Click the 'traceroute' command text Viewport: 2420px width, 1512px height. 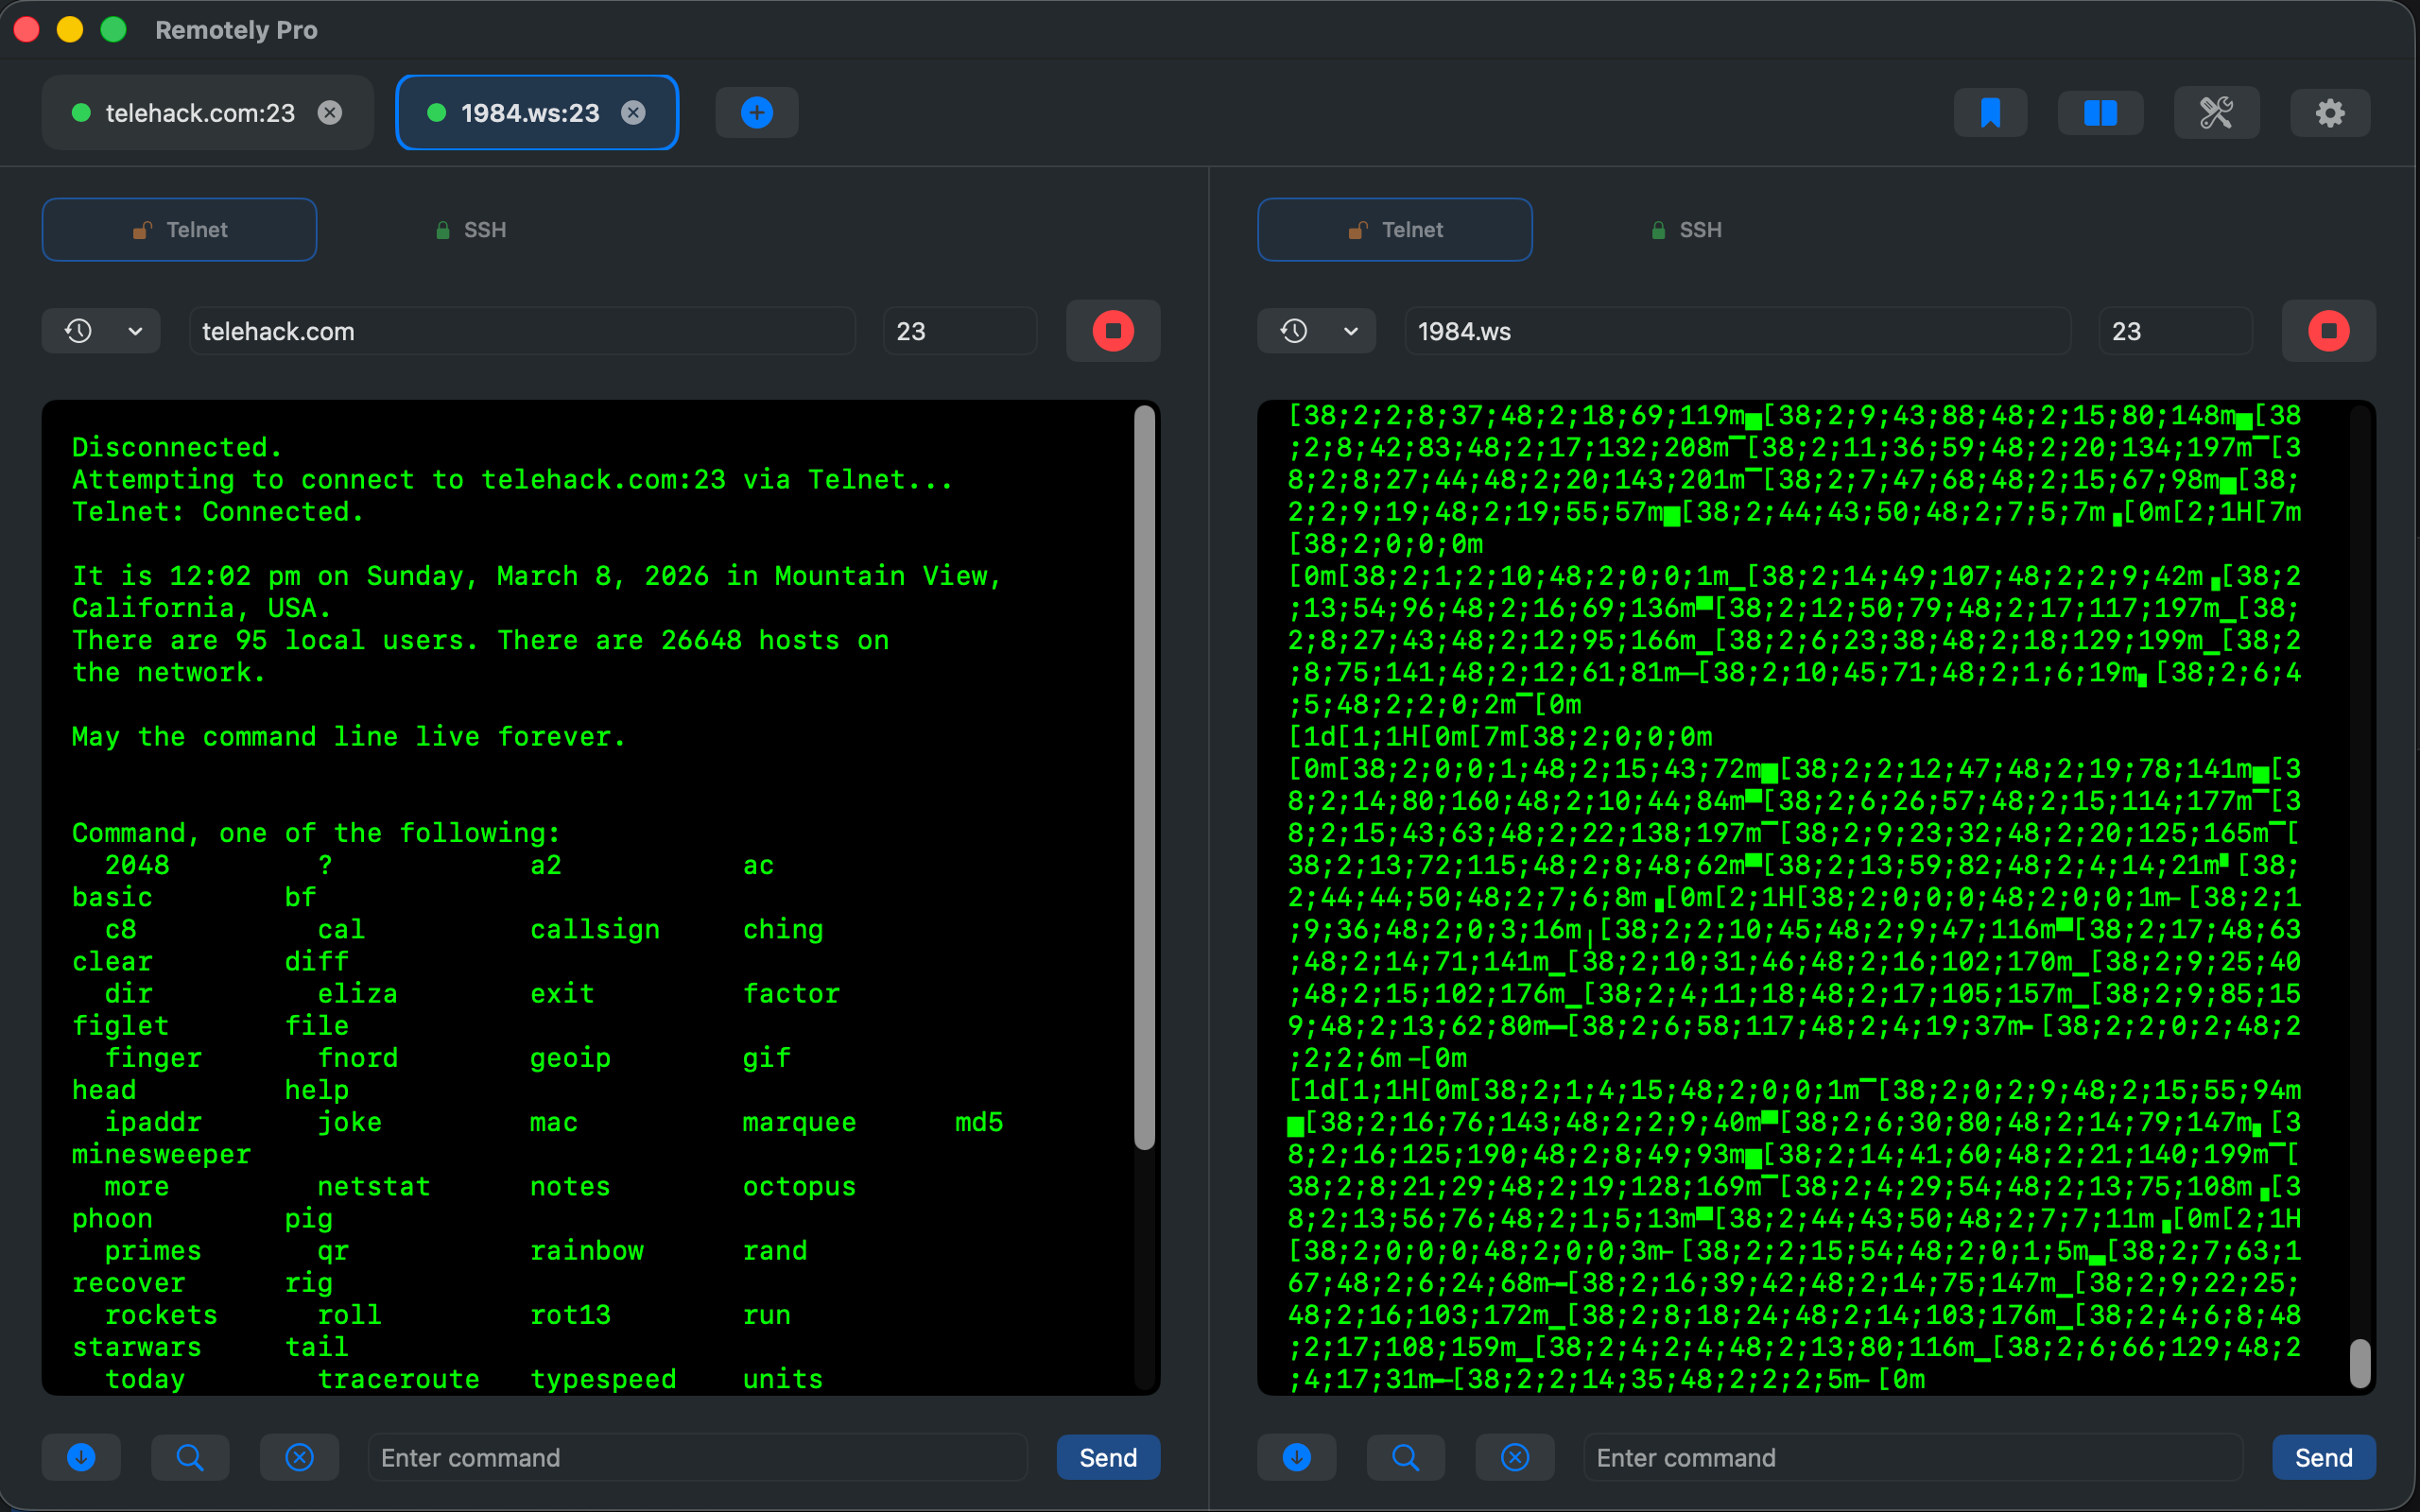tap(398, 1379)
